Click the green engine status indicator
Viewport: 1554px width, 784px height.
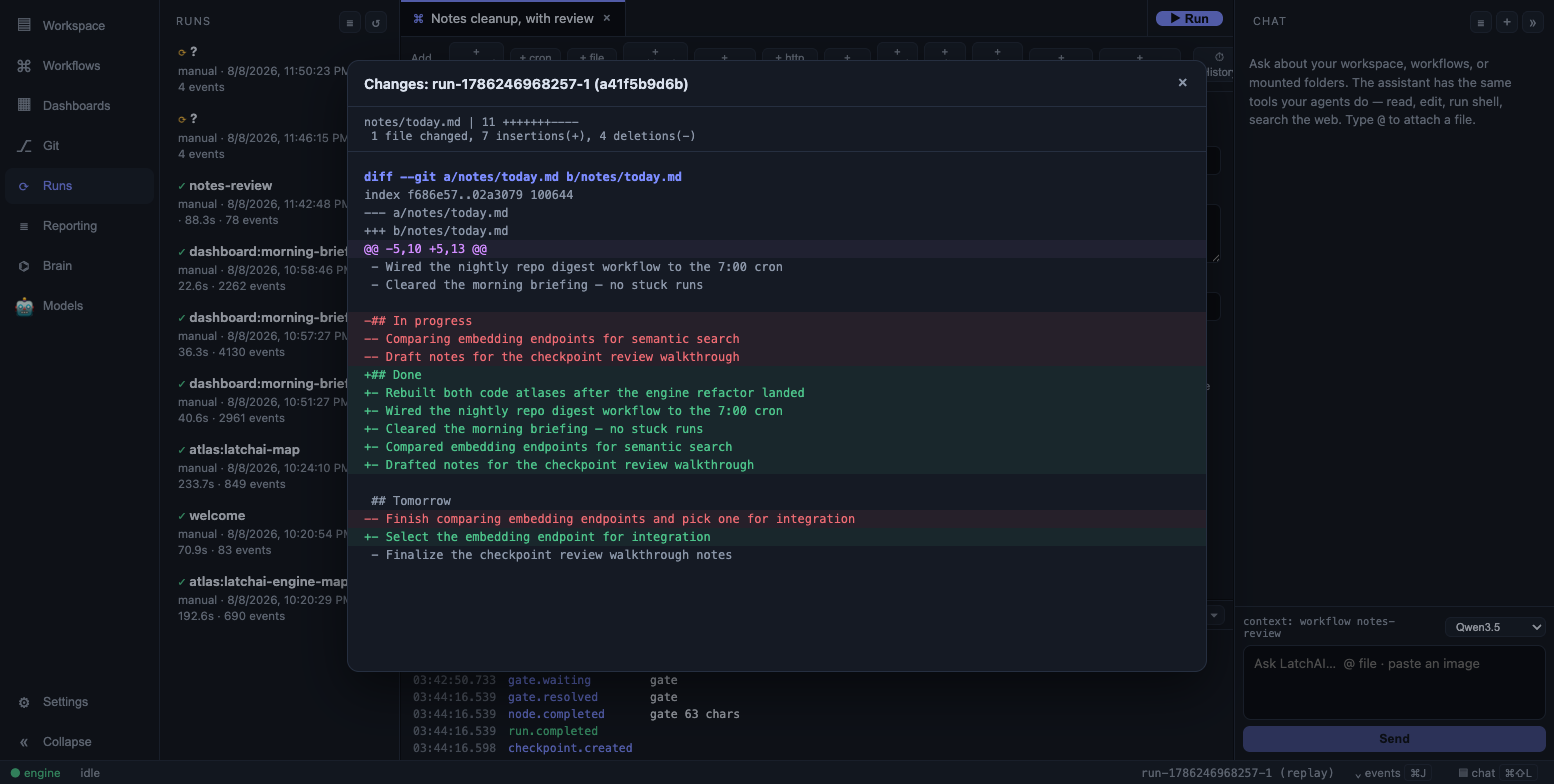point(16,773)
